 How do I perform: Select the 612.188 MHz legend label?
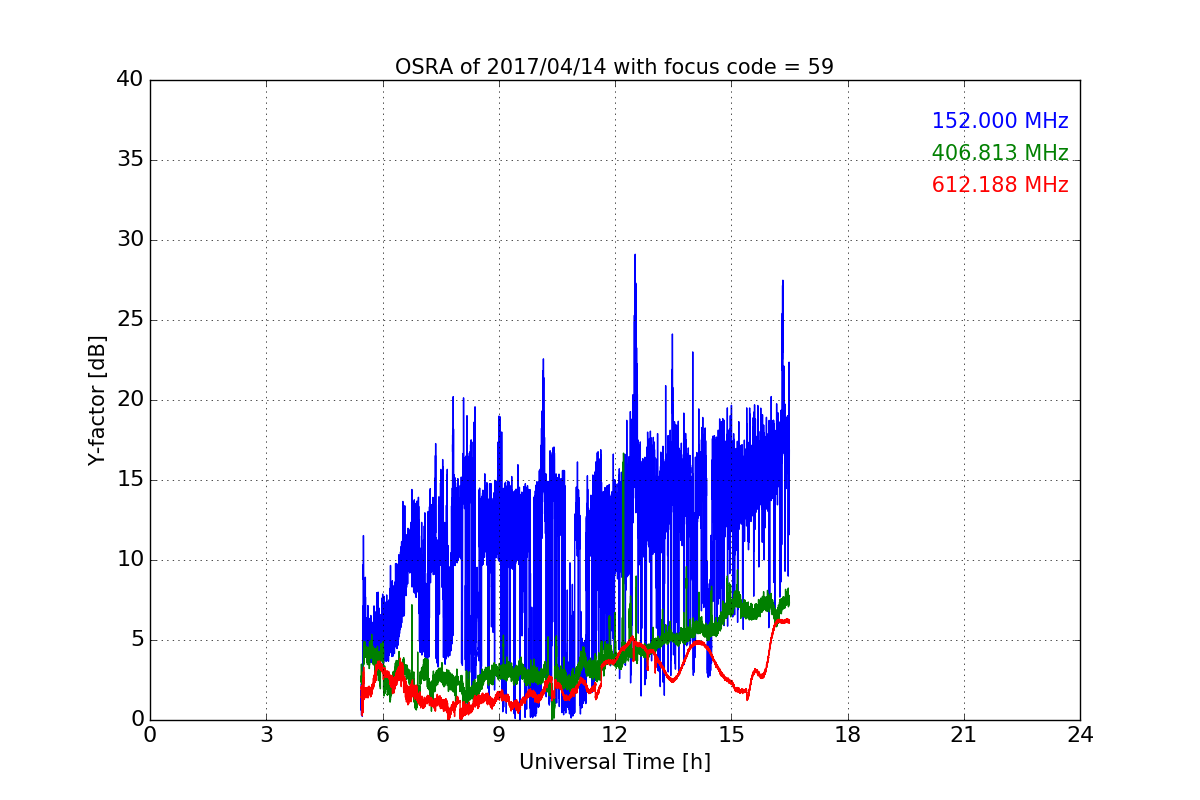point(1000,185)
